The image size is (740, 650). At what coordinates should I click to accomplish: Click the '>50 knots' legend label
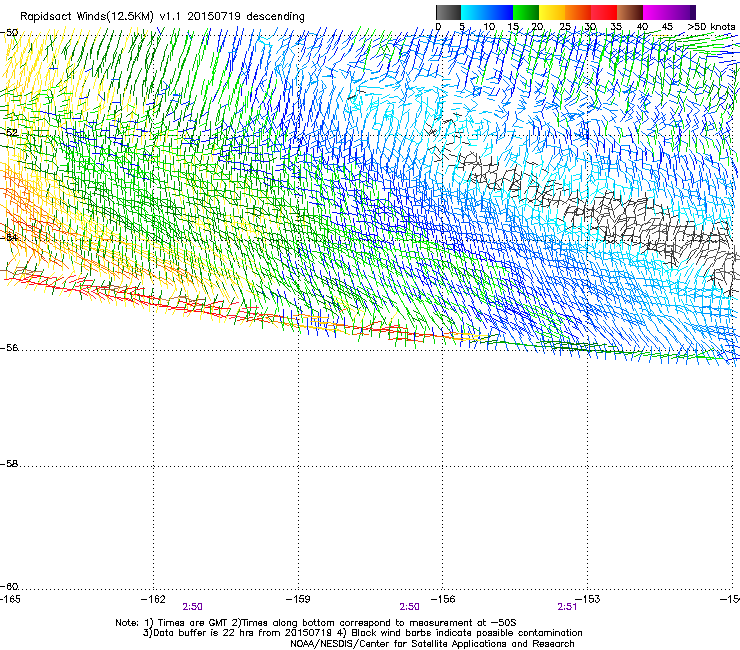711,26
